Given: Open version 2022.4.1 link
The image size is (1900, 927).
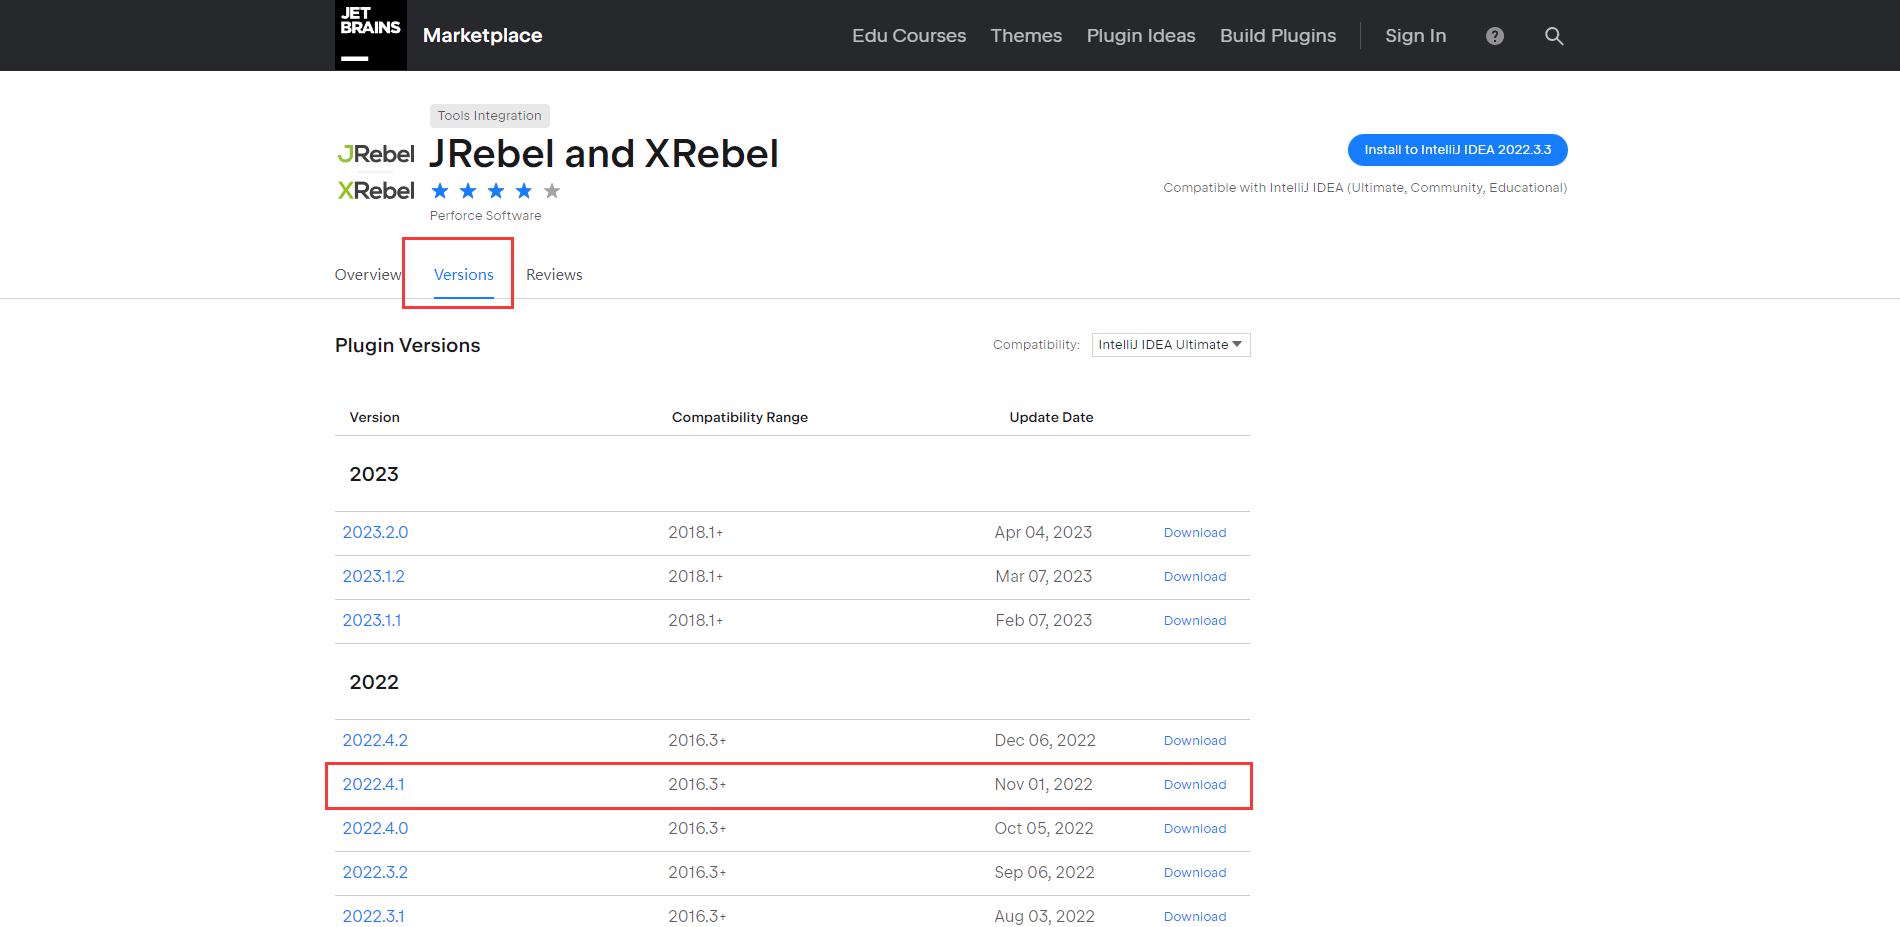Looking at the screenshot, I should point(373,784).
